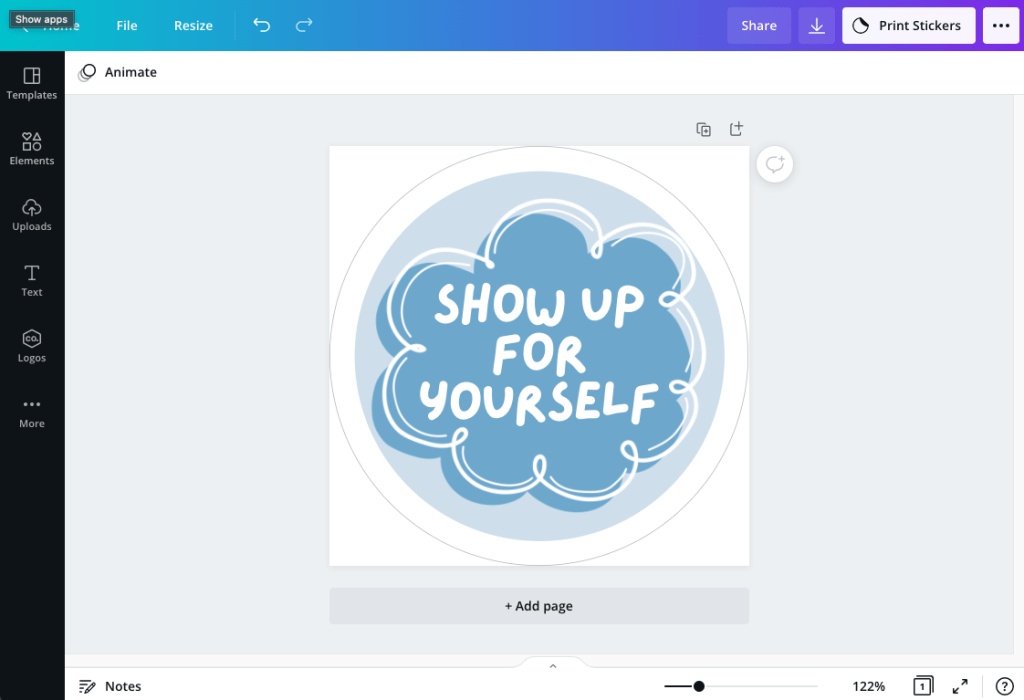Open the Uploads panel
Screen dimensions: 1024x700
[32, 214]
